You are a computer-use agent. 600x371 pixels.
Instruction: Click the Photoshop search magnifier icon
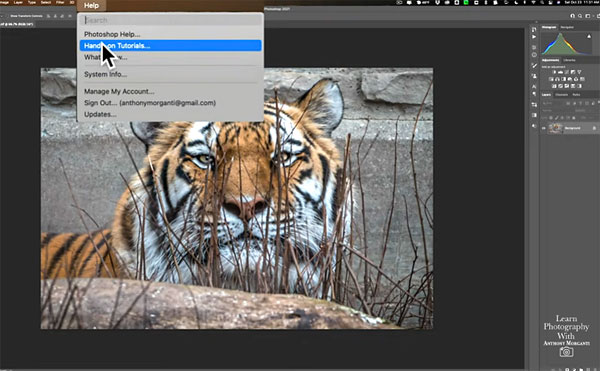(x=580, y=16)
